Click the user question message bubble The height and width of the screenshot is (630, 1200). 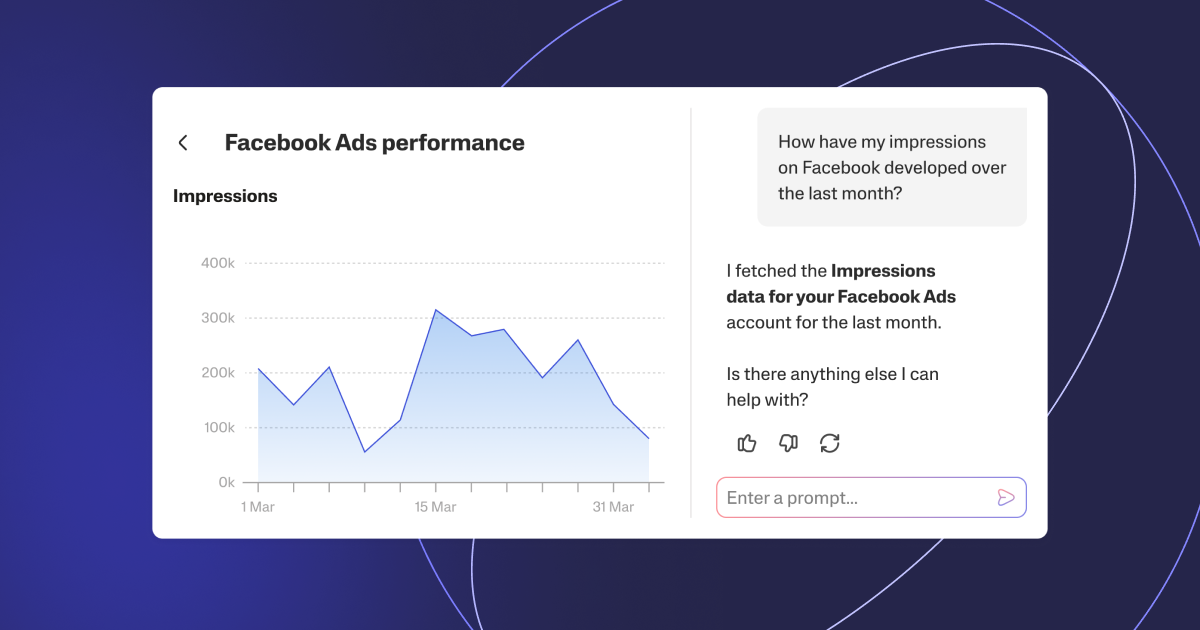tap(891, 168)
